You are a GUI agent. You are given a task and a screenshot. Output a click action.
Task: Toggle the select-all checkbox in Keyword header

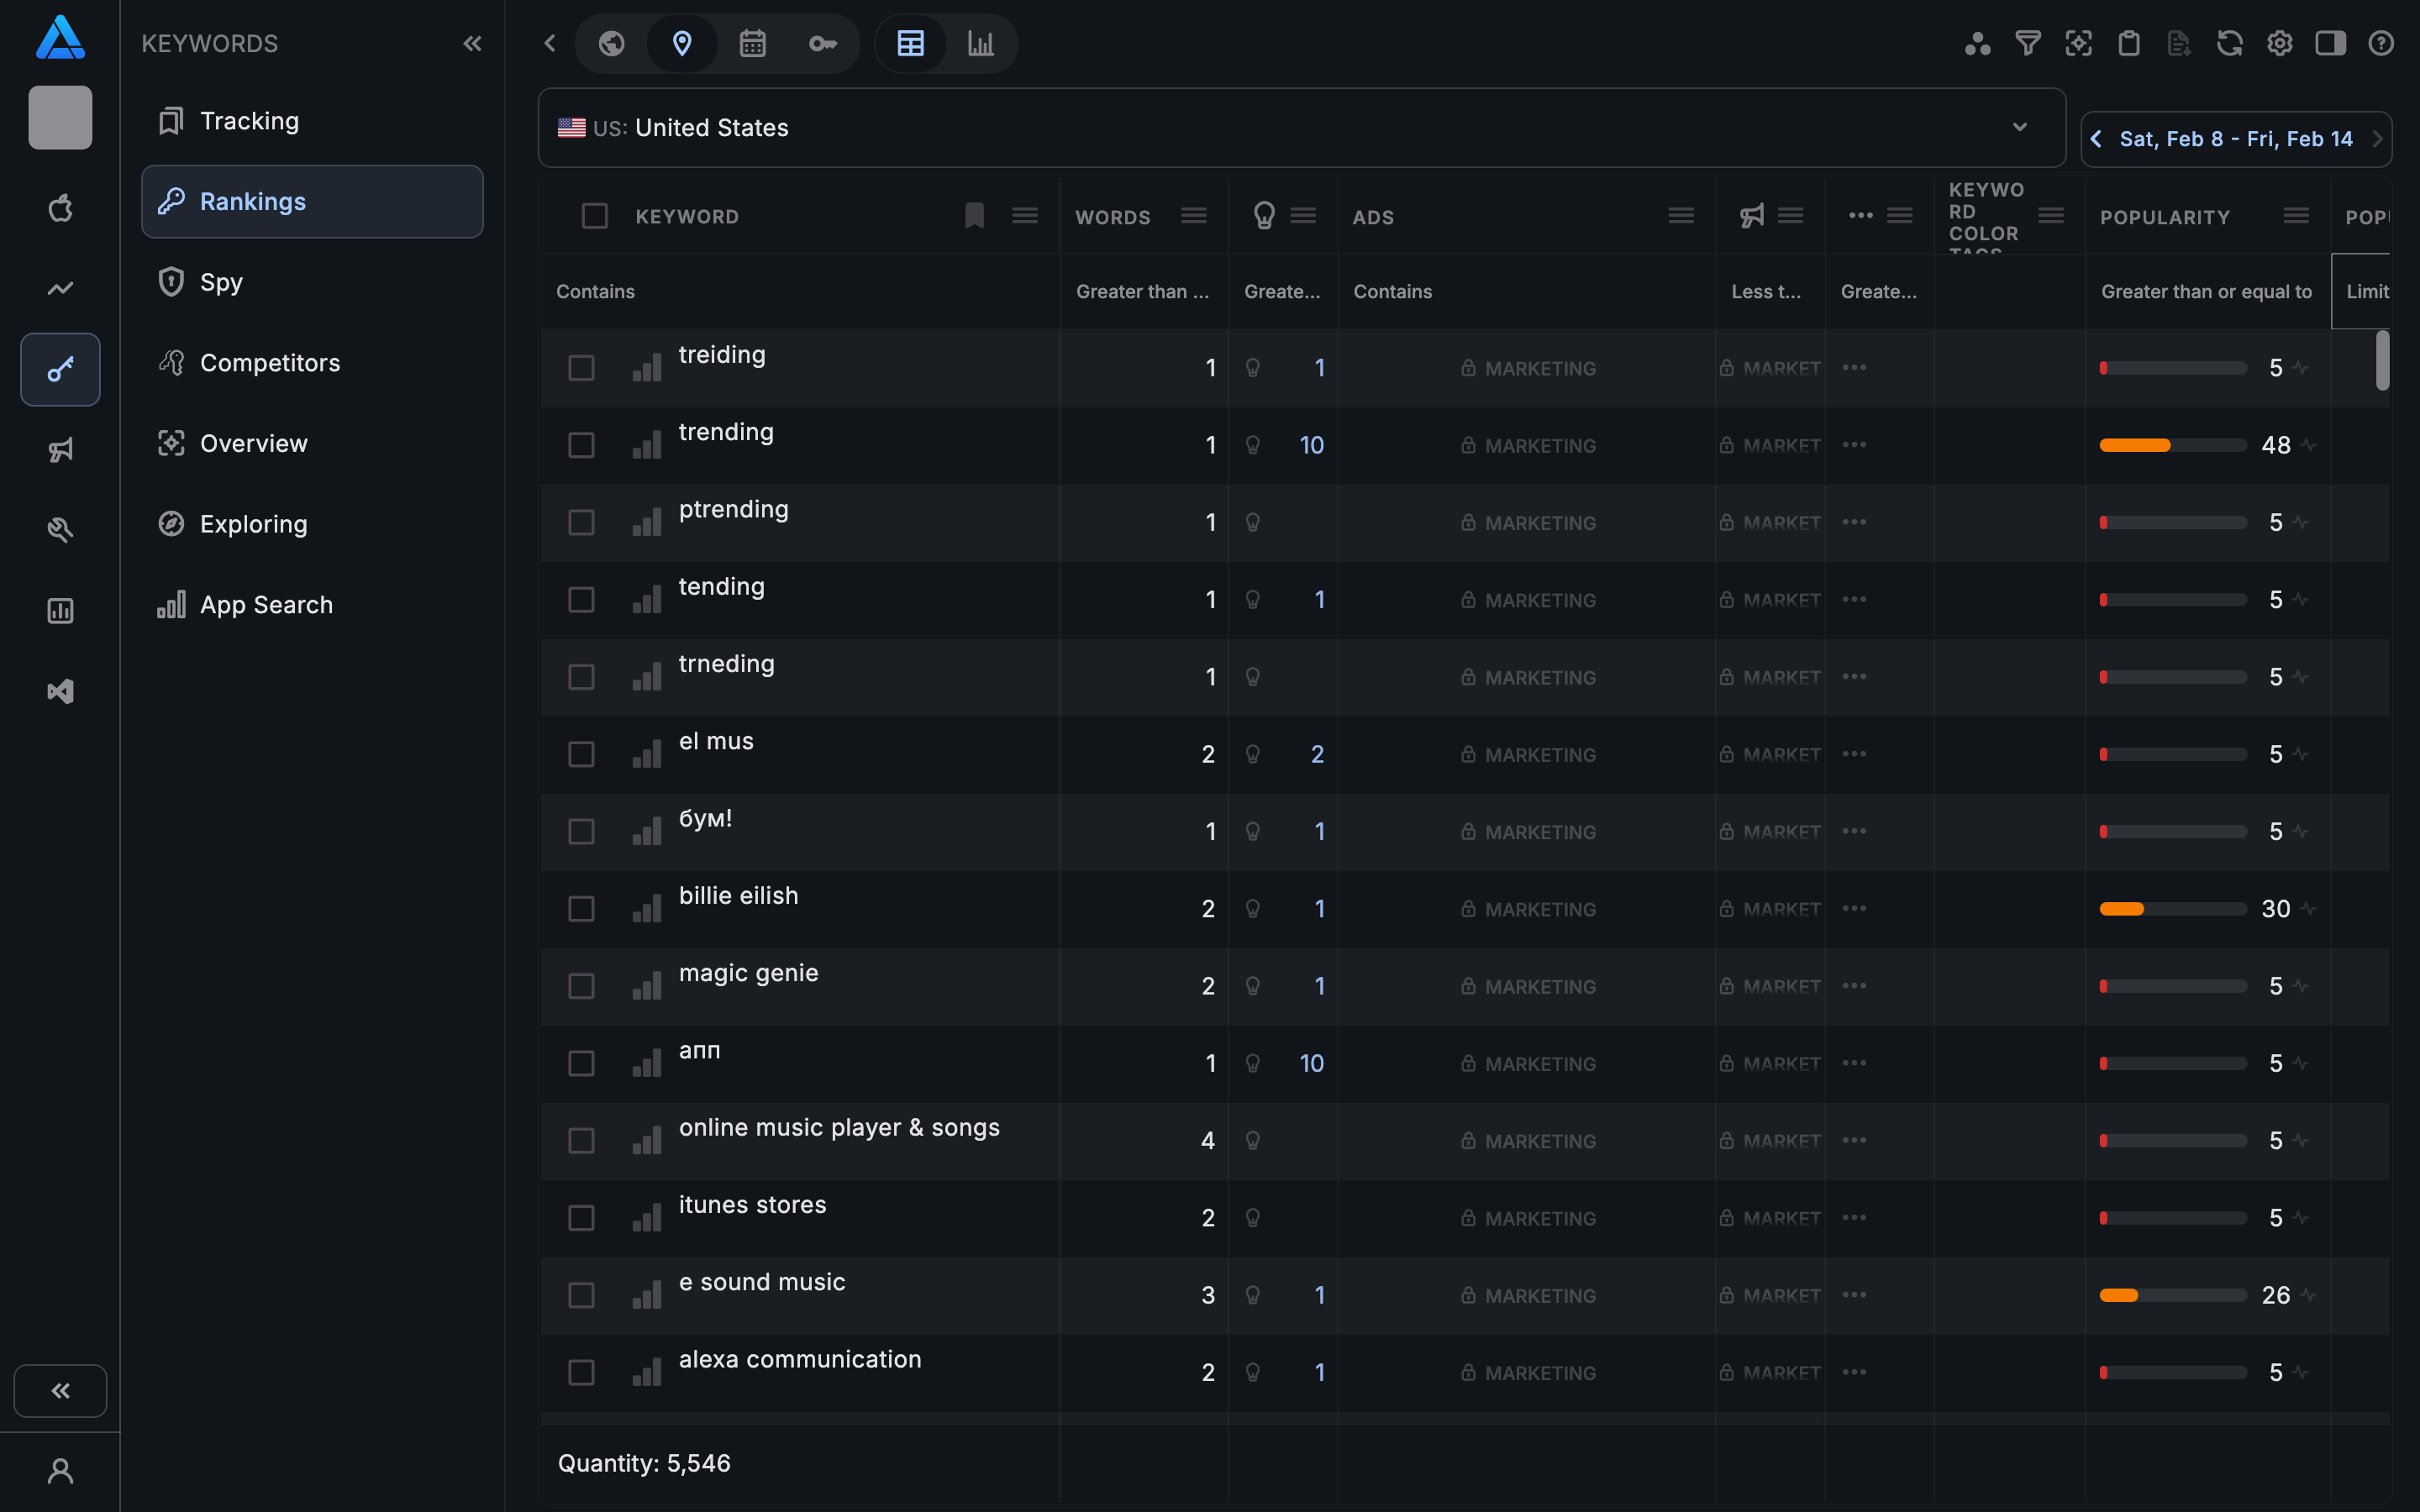594,216
